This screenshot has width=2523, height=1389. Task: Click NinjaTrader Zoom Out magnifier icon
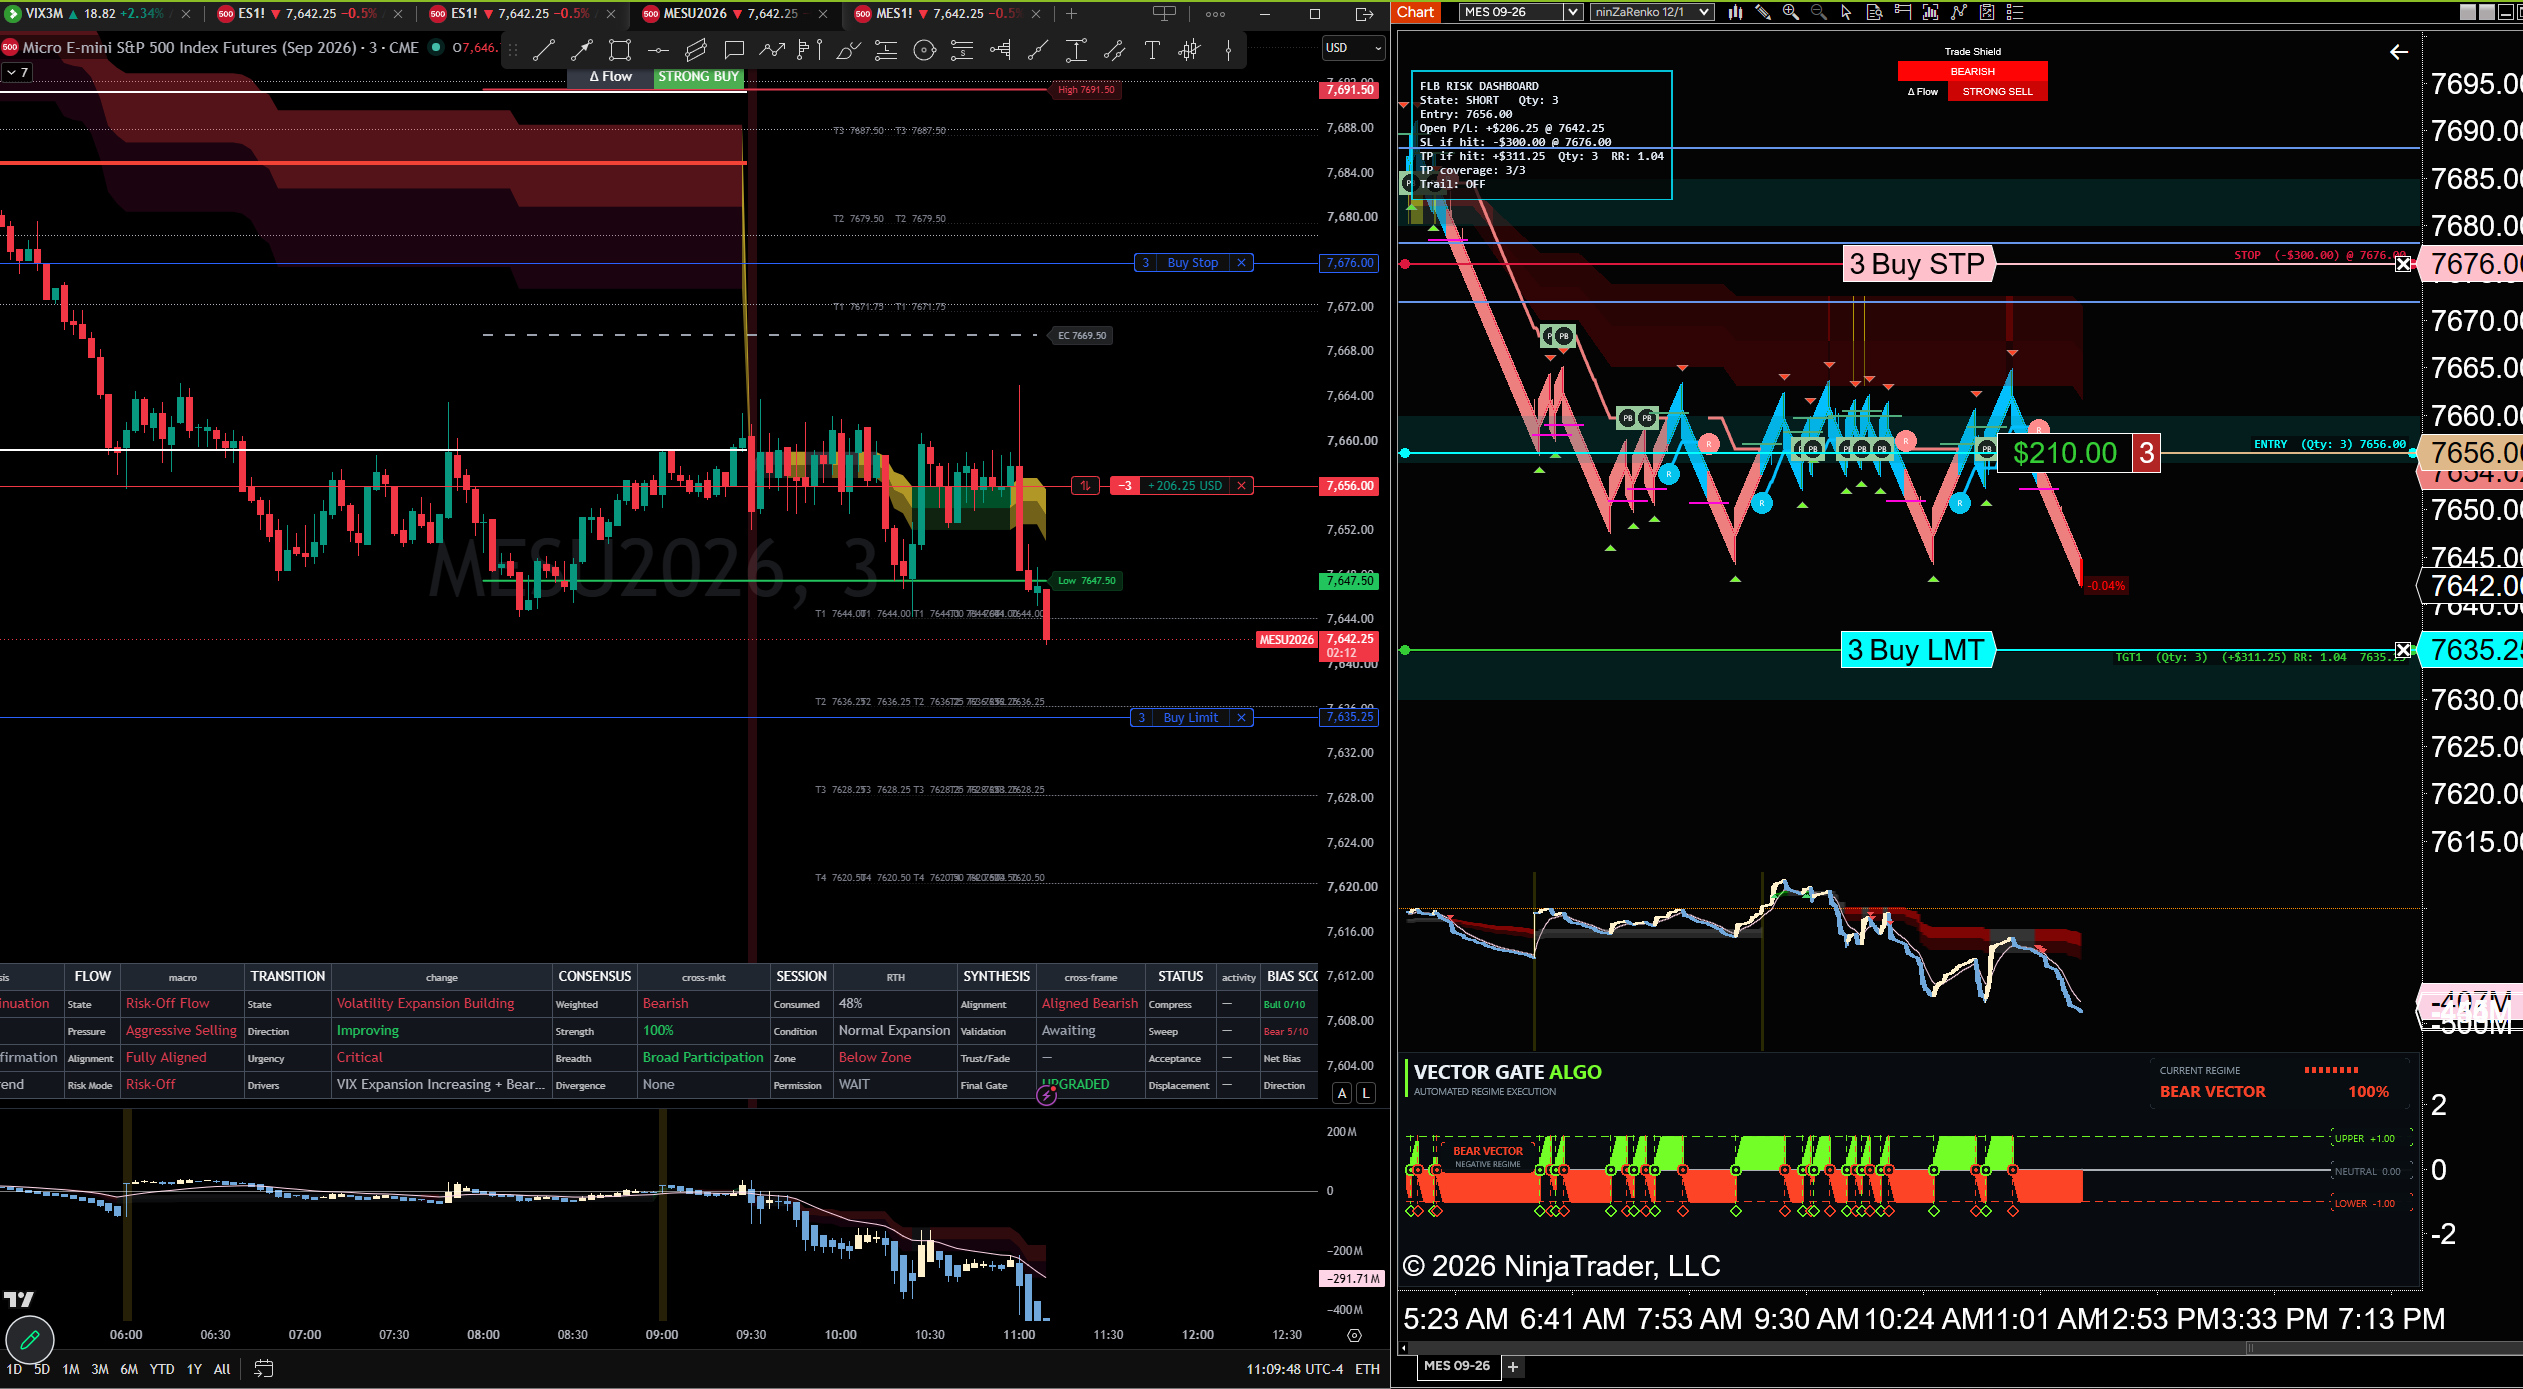coord(1819,12)
